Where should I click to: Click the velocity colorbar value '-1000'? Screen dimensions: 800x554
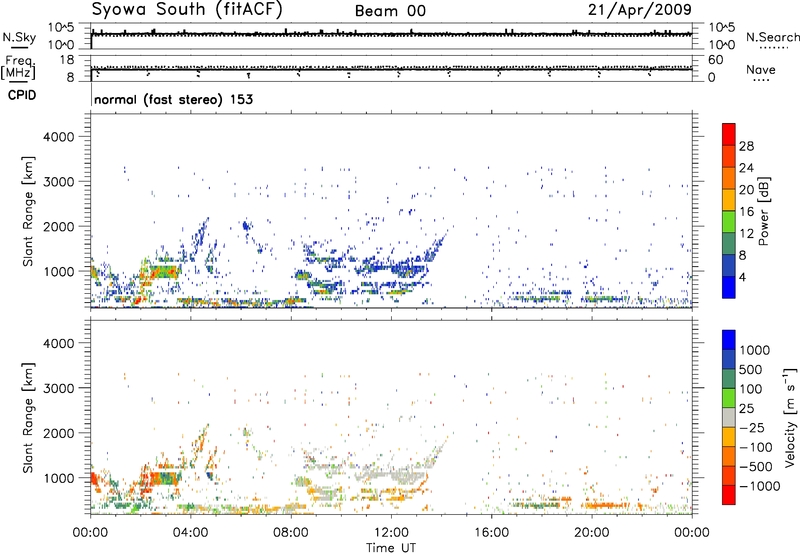760,486
